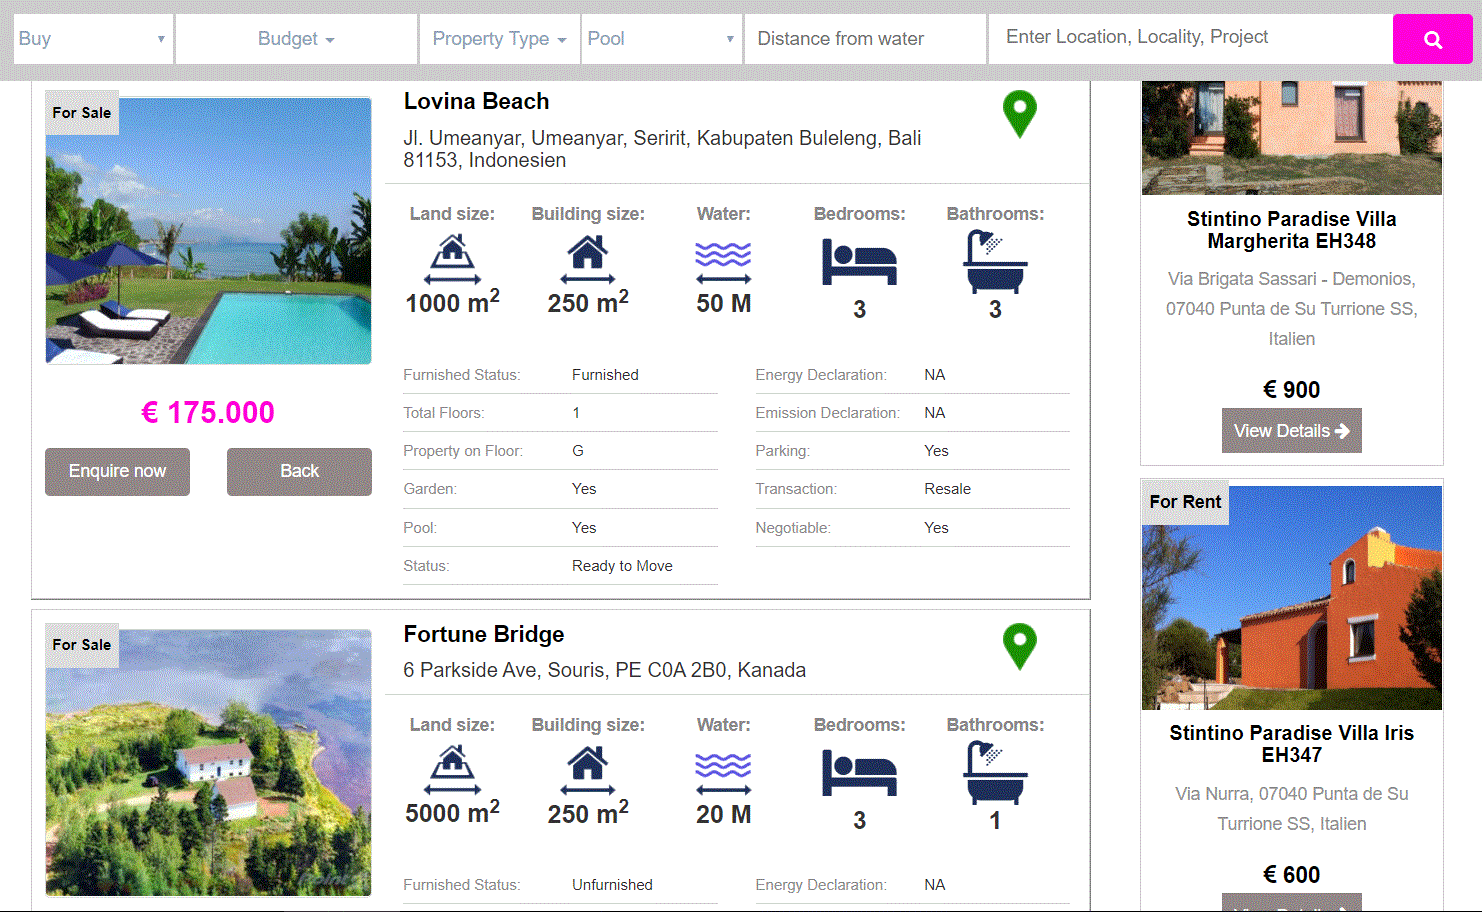This screenshot has height=912, width=1482.
Task: Click Lovina Beach bedrooms bed icon
Action: [x=859, y=262]
